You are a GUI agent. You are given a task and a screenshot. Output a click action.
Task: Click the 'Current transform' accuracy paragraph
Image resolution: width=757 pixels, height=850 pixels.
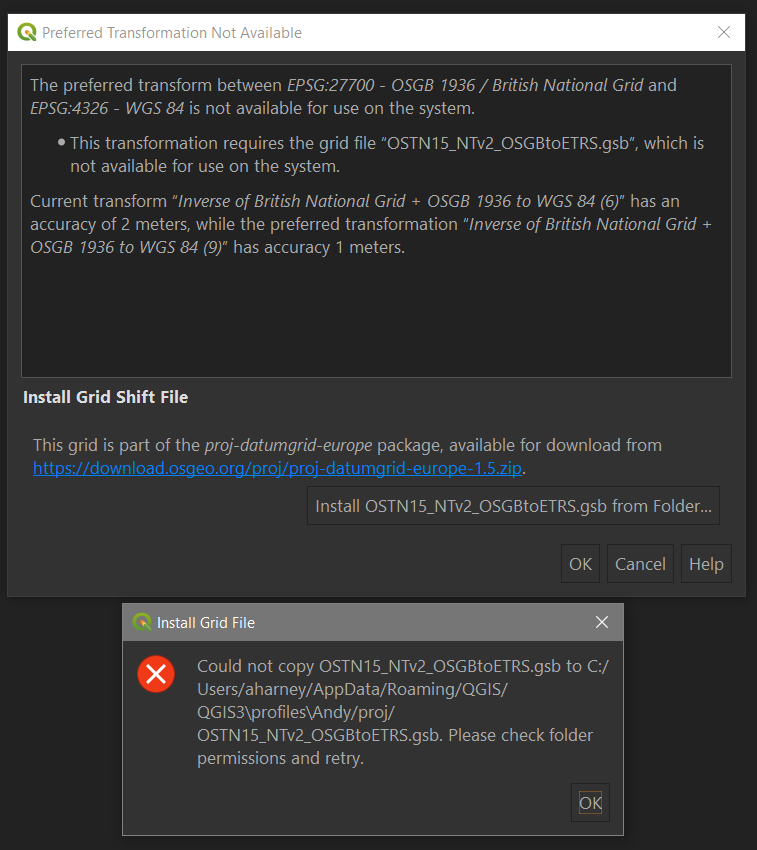point(371,224)
